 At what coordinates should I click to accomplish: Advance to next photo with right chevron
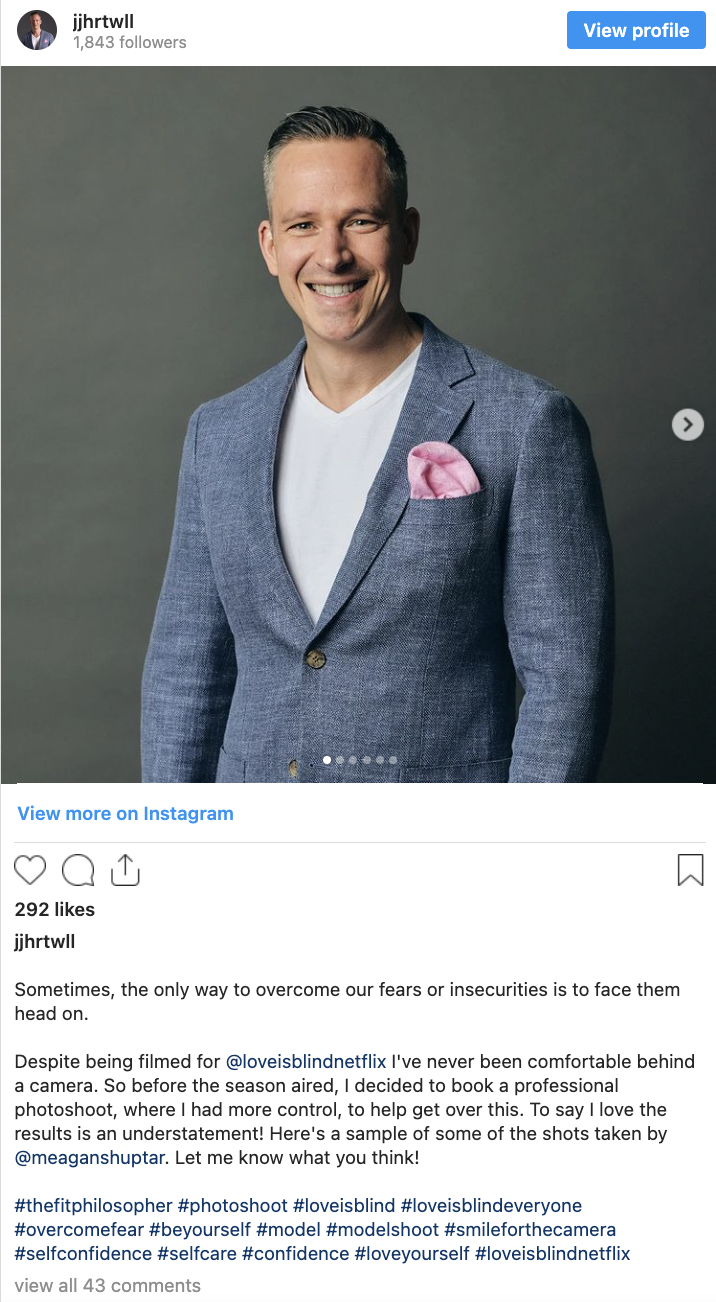coord(687,425)
